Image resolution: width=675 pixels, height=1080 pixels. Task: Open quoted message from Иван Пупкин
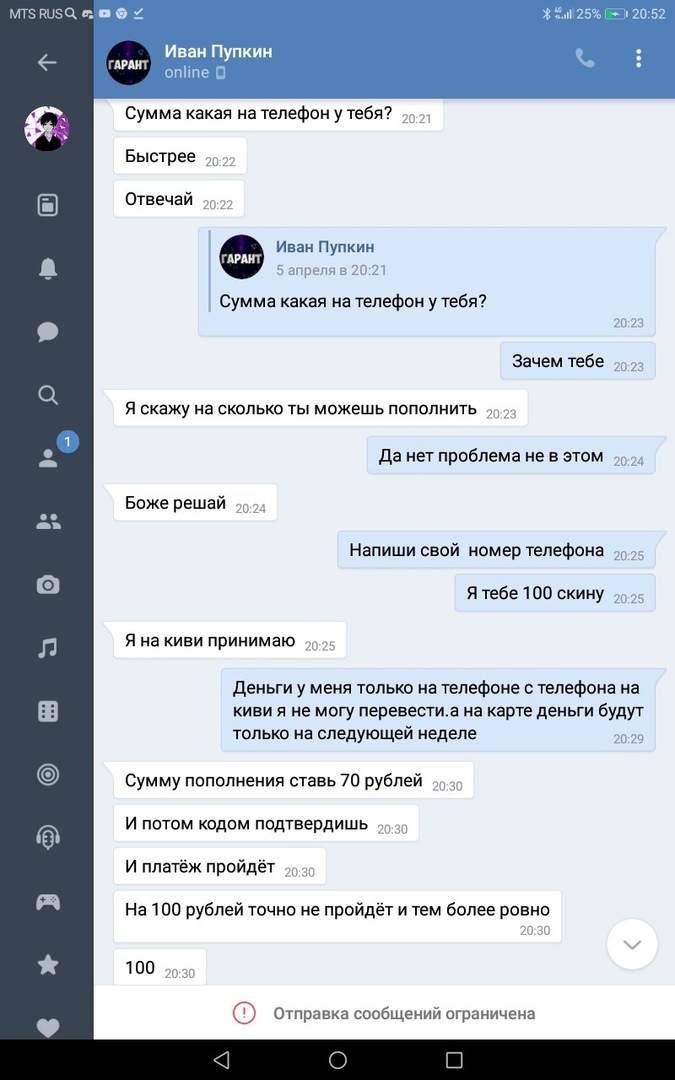click(427, 282)
